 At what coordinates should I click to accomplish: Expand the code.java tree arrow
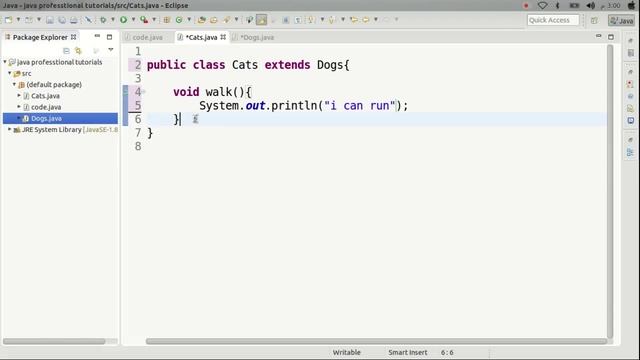pos(19,107)
